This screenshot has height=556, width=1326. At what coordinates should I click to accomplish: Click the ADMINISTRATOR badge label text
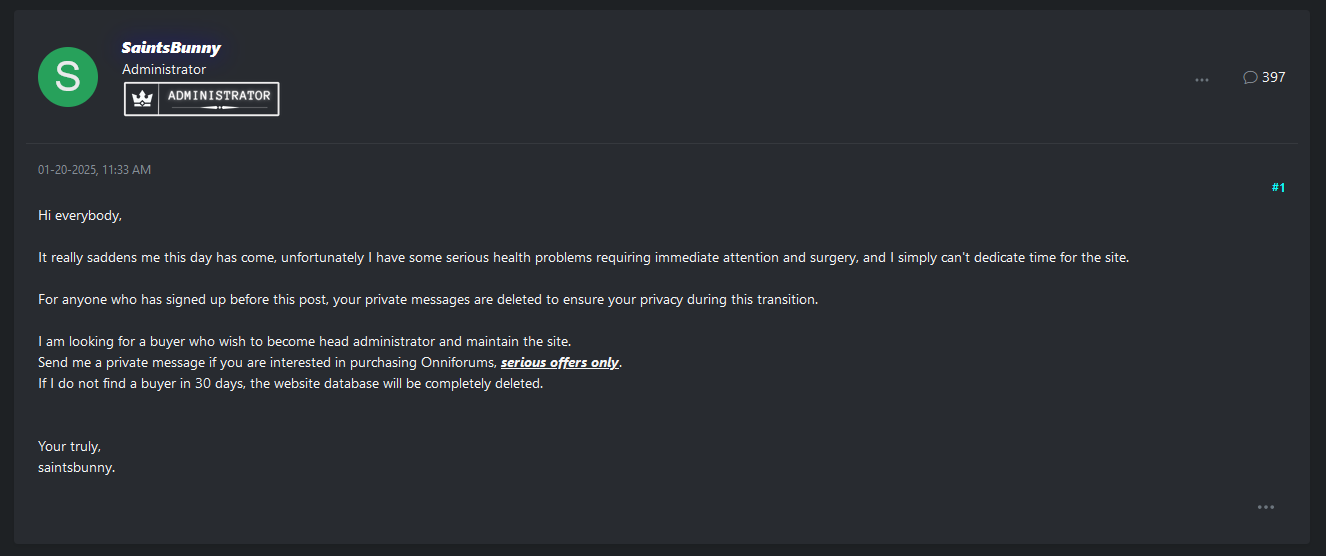219,97
